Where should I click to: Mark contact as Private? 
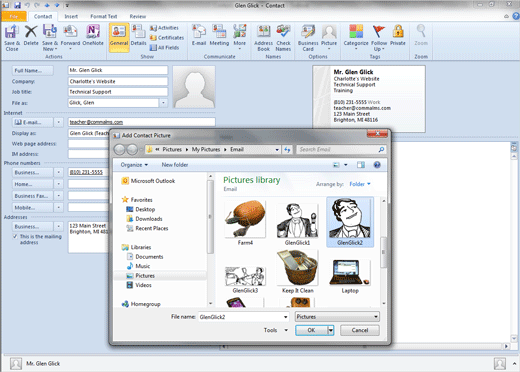[x=398, y=35]
